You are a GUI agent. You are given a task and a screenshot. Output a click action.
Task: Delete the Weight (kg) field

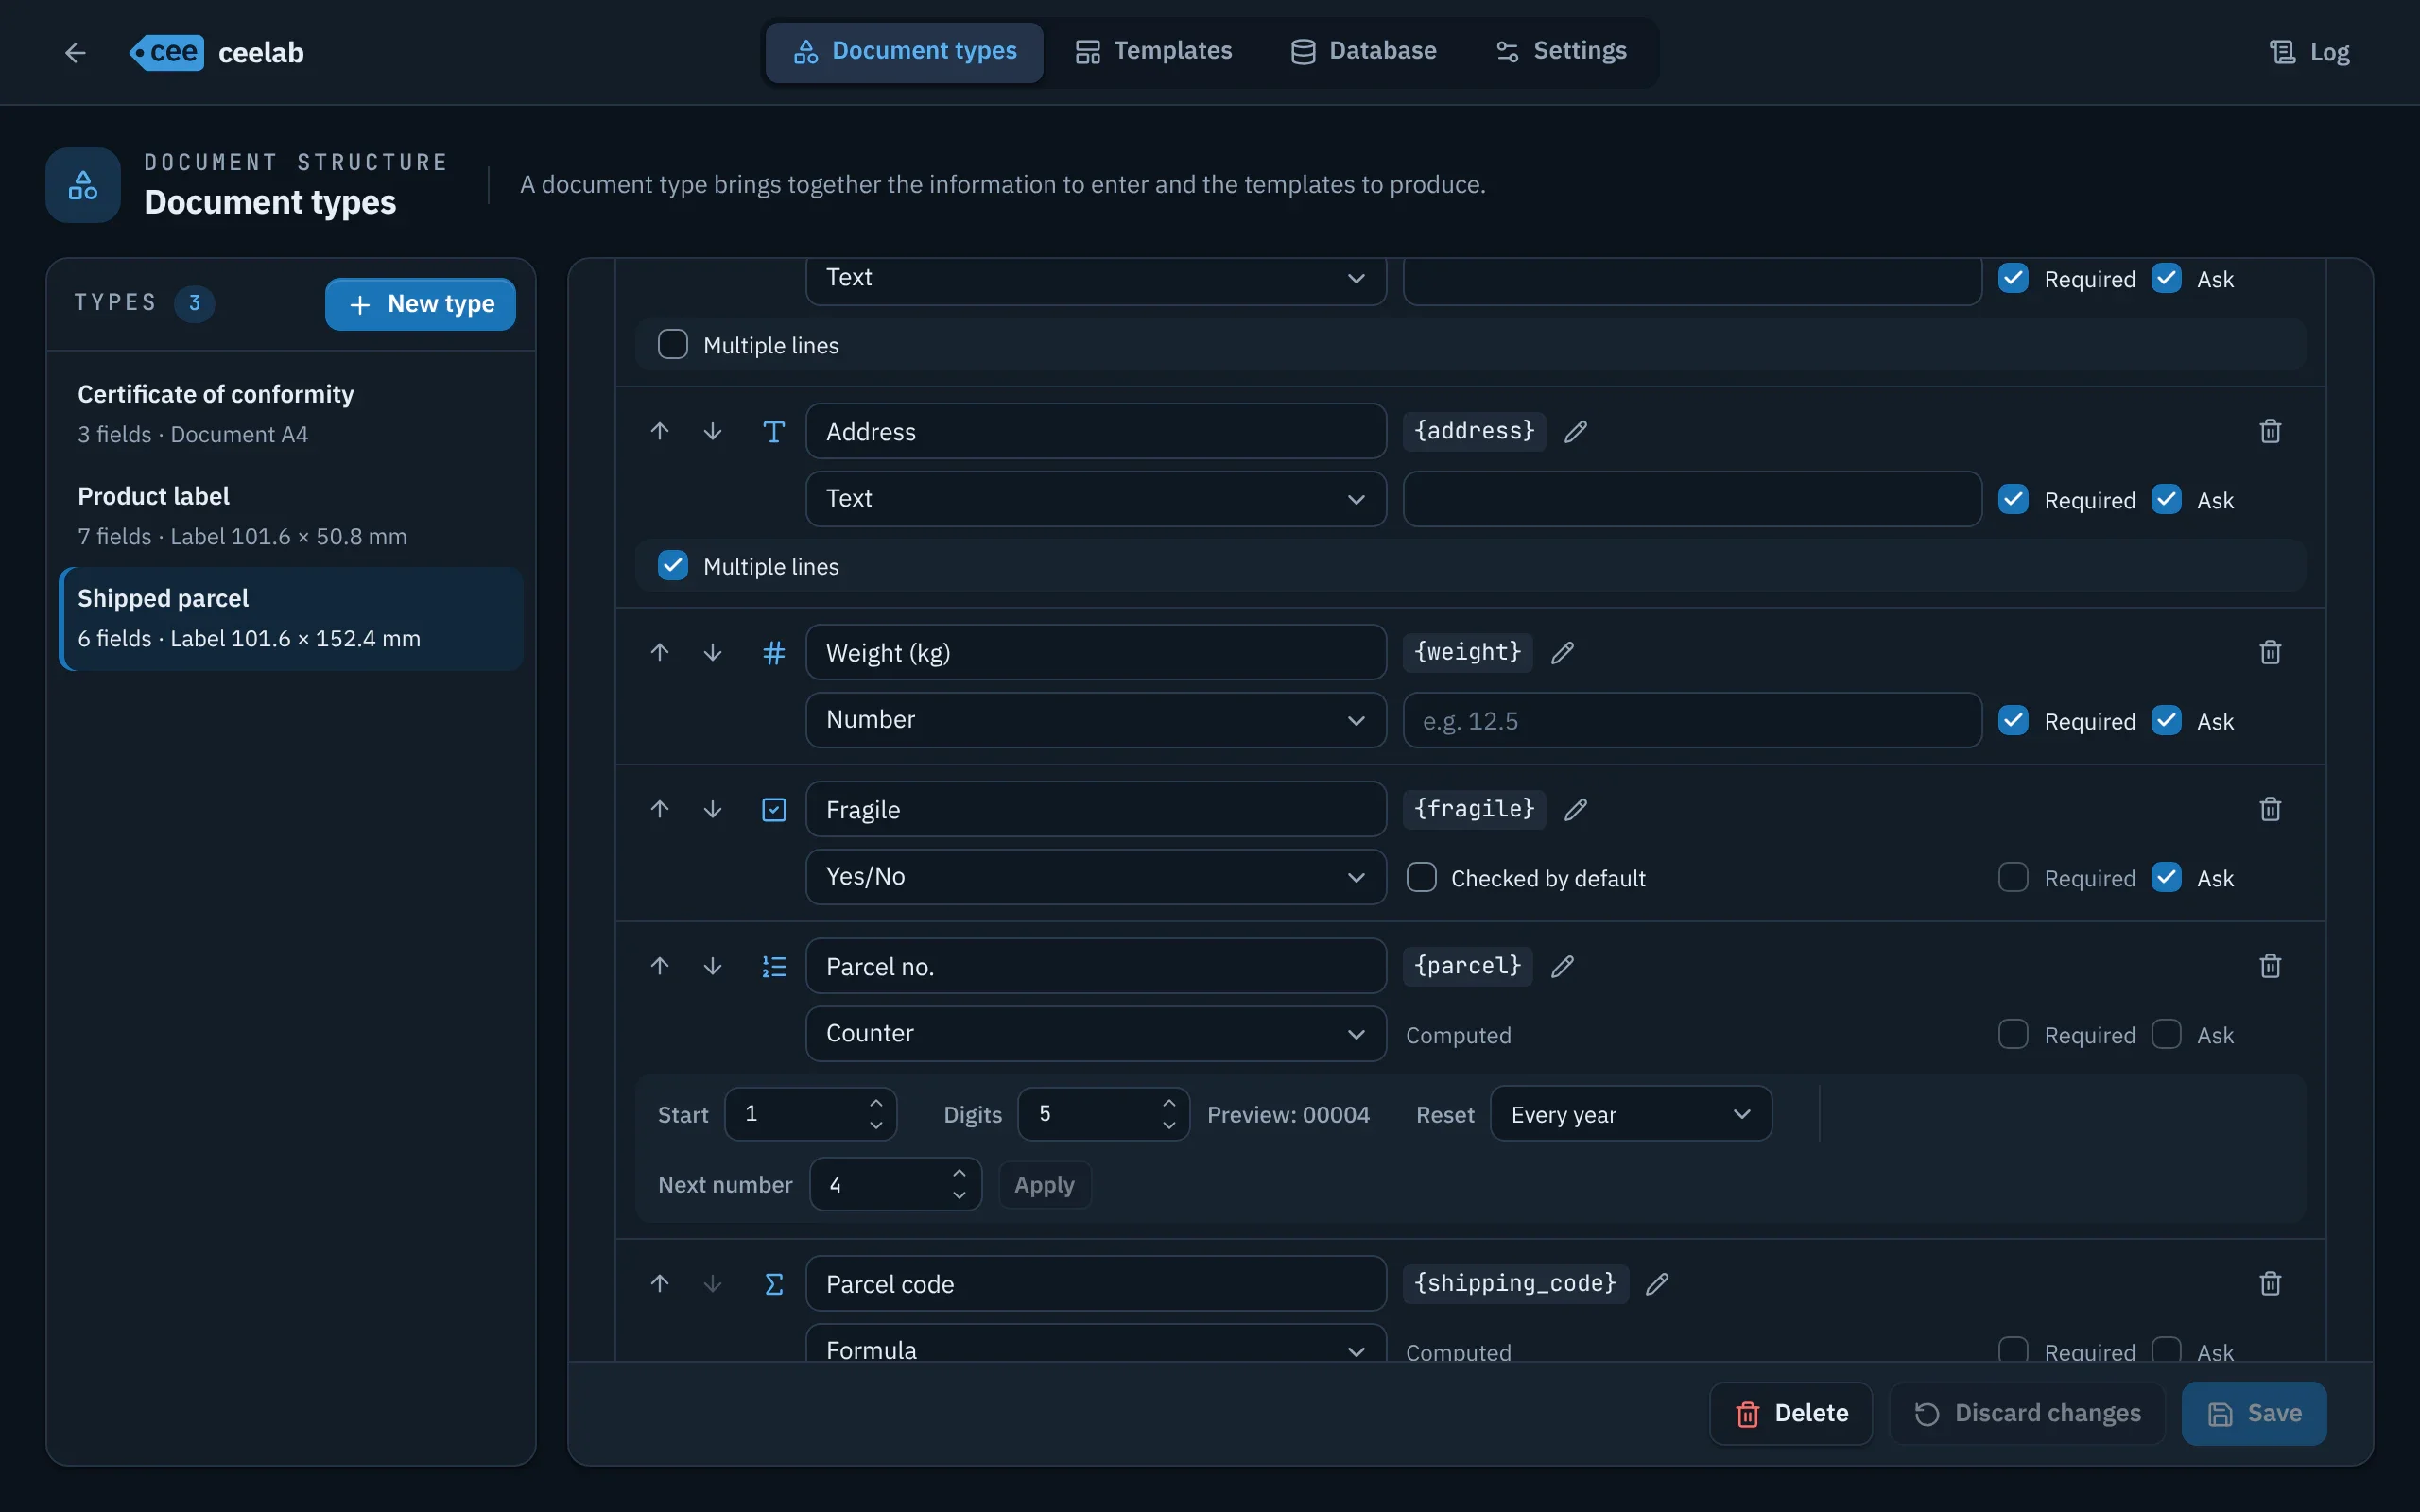tap(2271, 652)
